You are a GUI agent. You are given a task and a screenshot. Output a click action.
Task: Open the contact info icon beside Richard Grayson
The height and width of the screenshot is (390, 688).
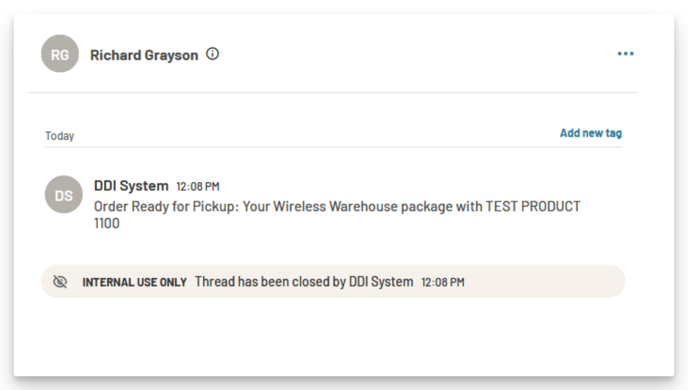coord(212,54)
